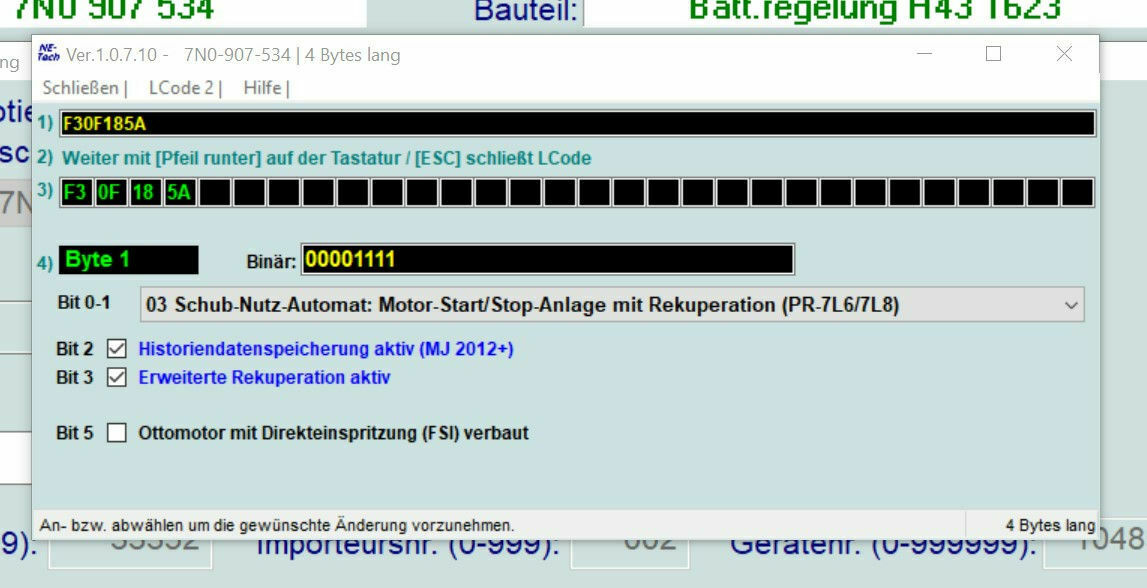The height and width of the screenshot is (588, 1147).
Task: Click the coding field showing F30F185A
Action: pyautogui.click(x=577, y=124)
